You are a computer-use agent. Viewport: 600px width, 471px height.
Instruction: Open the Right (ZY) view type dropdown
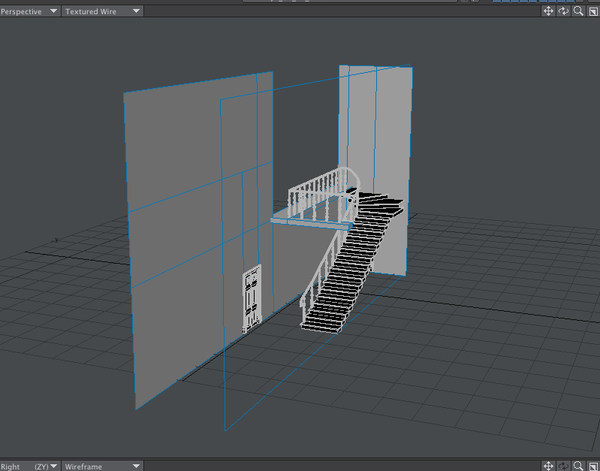pyautogui.click(x=29, y=466)
